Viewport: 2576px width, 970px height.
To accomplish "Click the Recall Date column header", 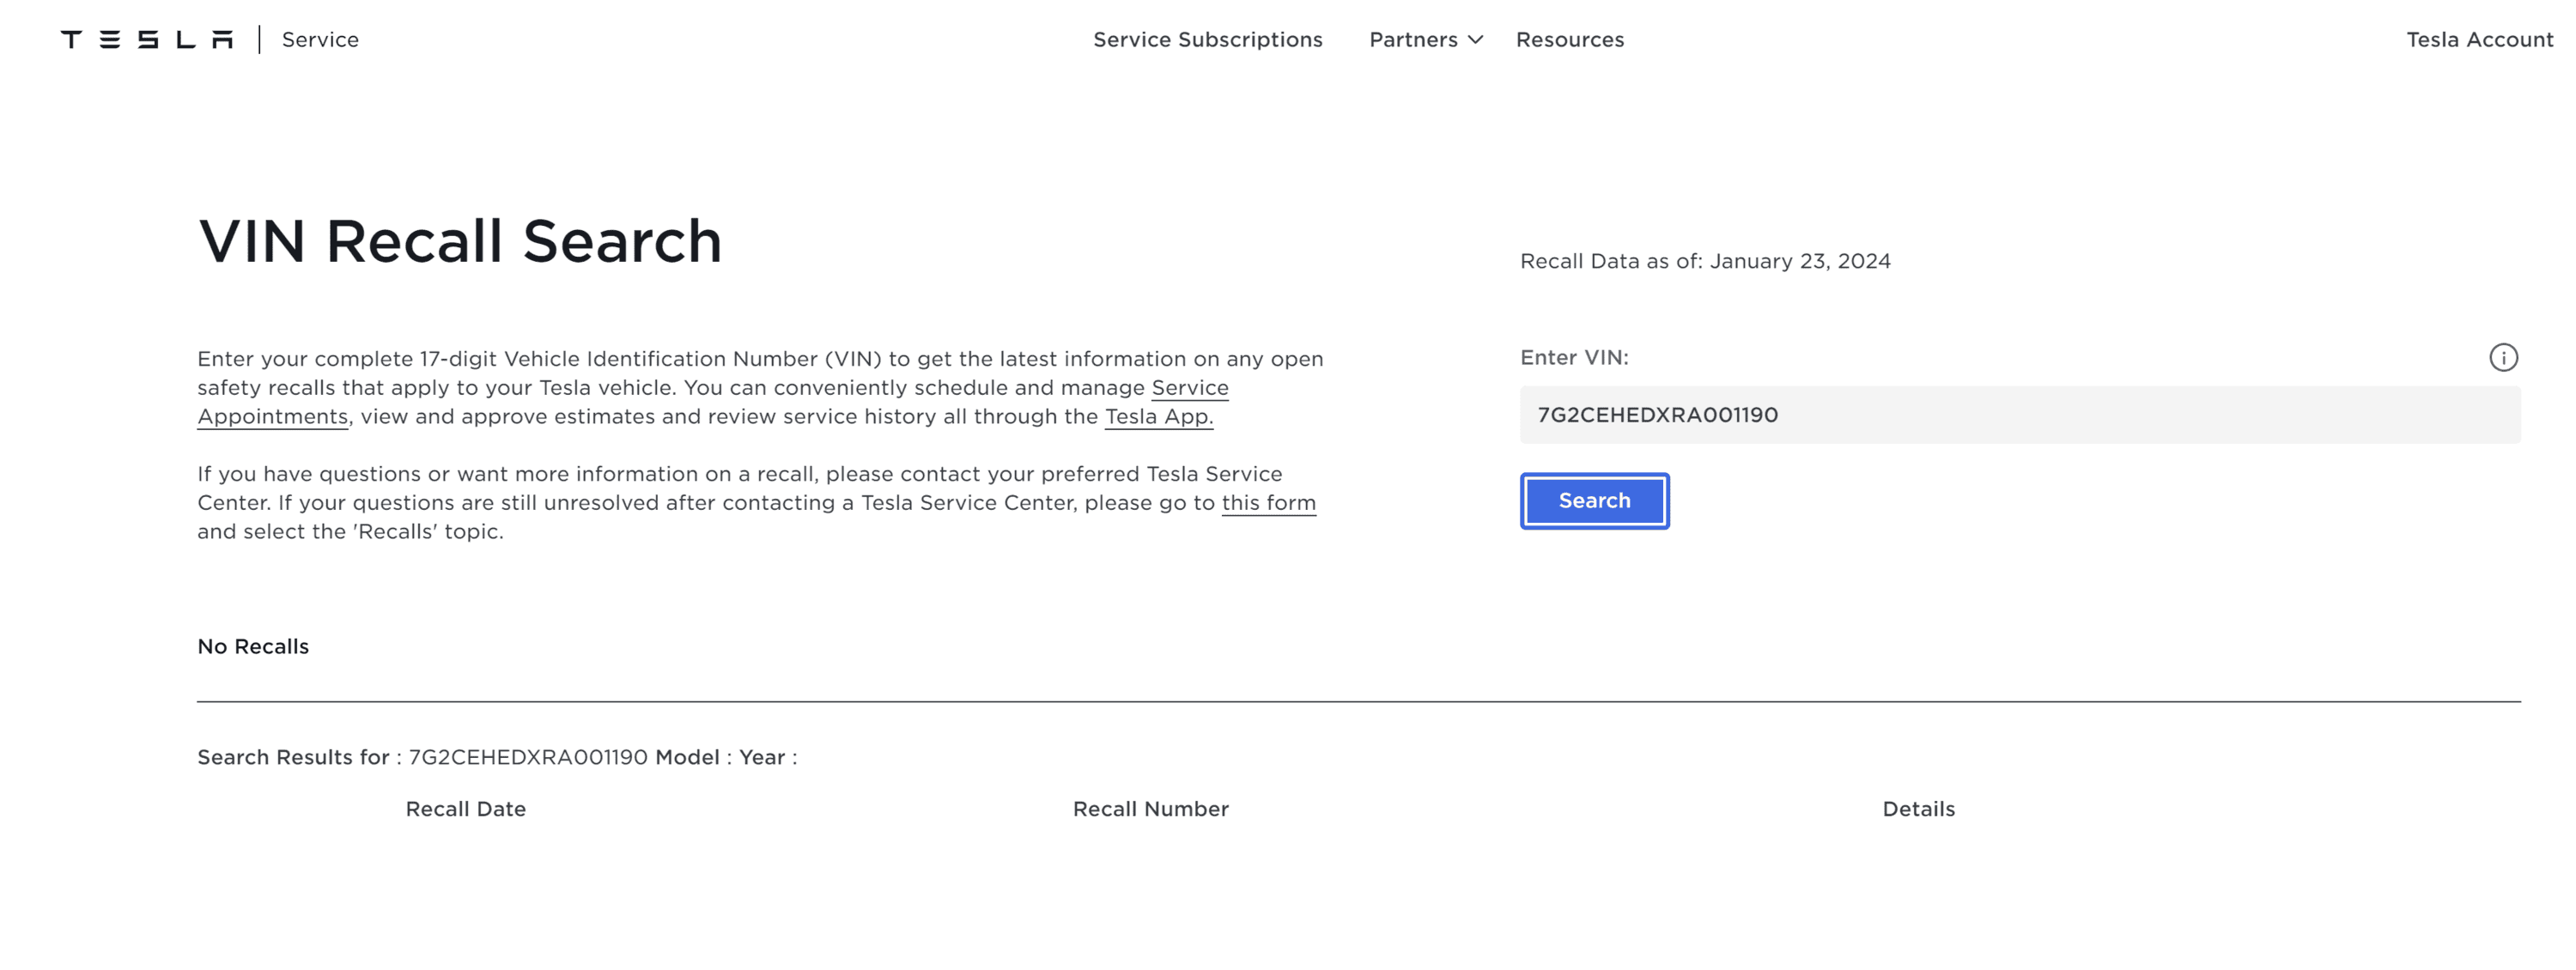I will click(x=465, y=809).
